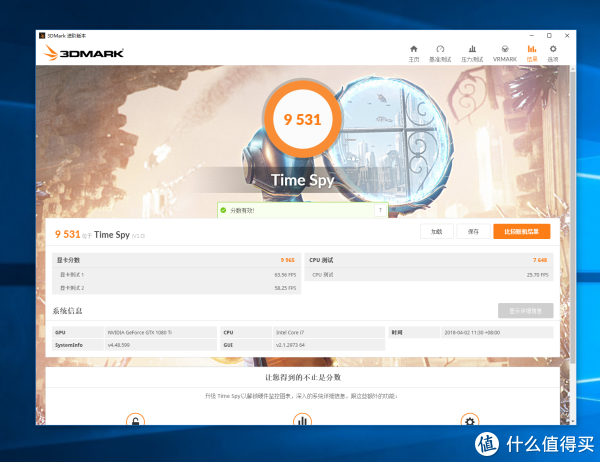Click the graphics score value 9 965
The height and width of the screenshot is (462, 600).
287,260
